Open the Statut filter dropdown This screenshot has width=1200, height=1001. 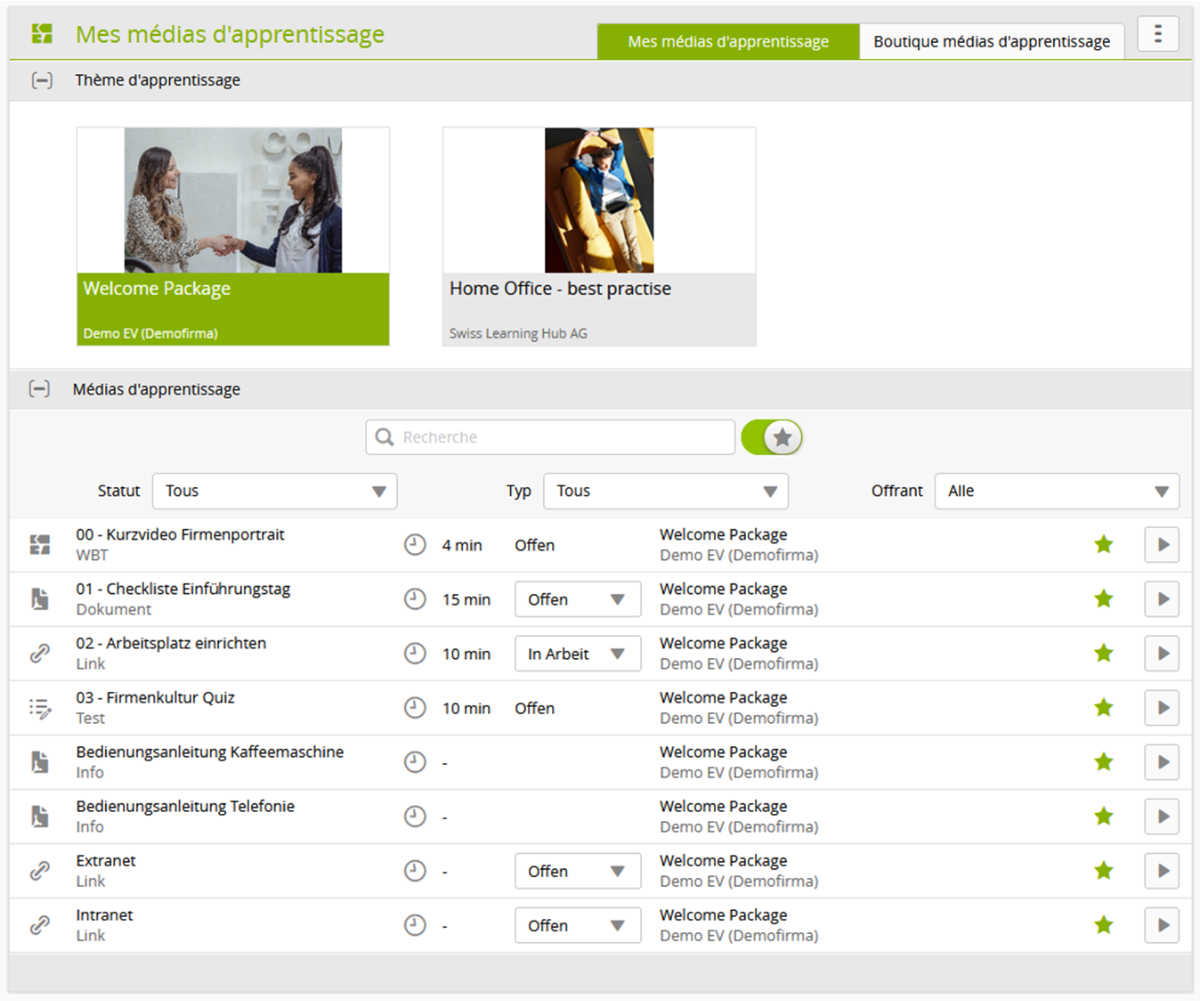pos(275,491)
